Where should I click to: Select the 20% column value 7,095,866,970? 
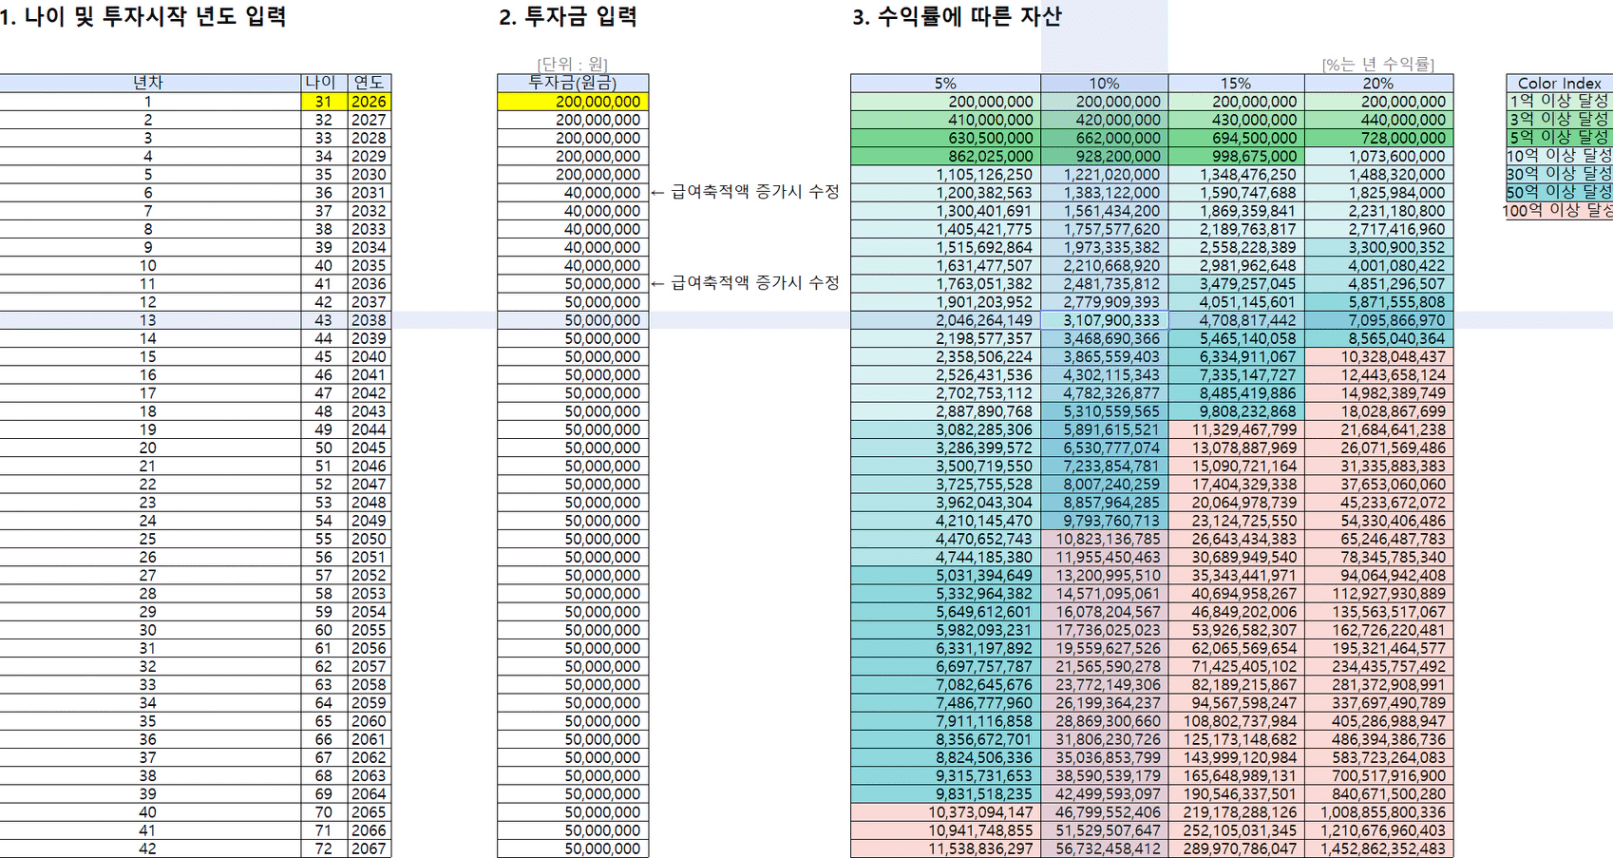pos(1378,320)
